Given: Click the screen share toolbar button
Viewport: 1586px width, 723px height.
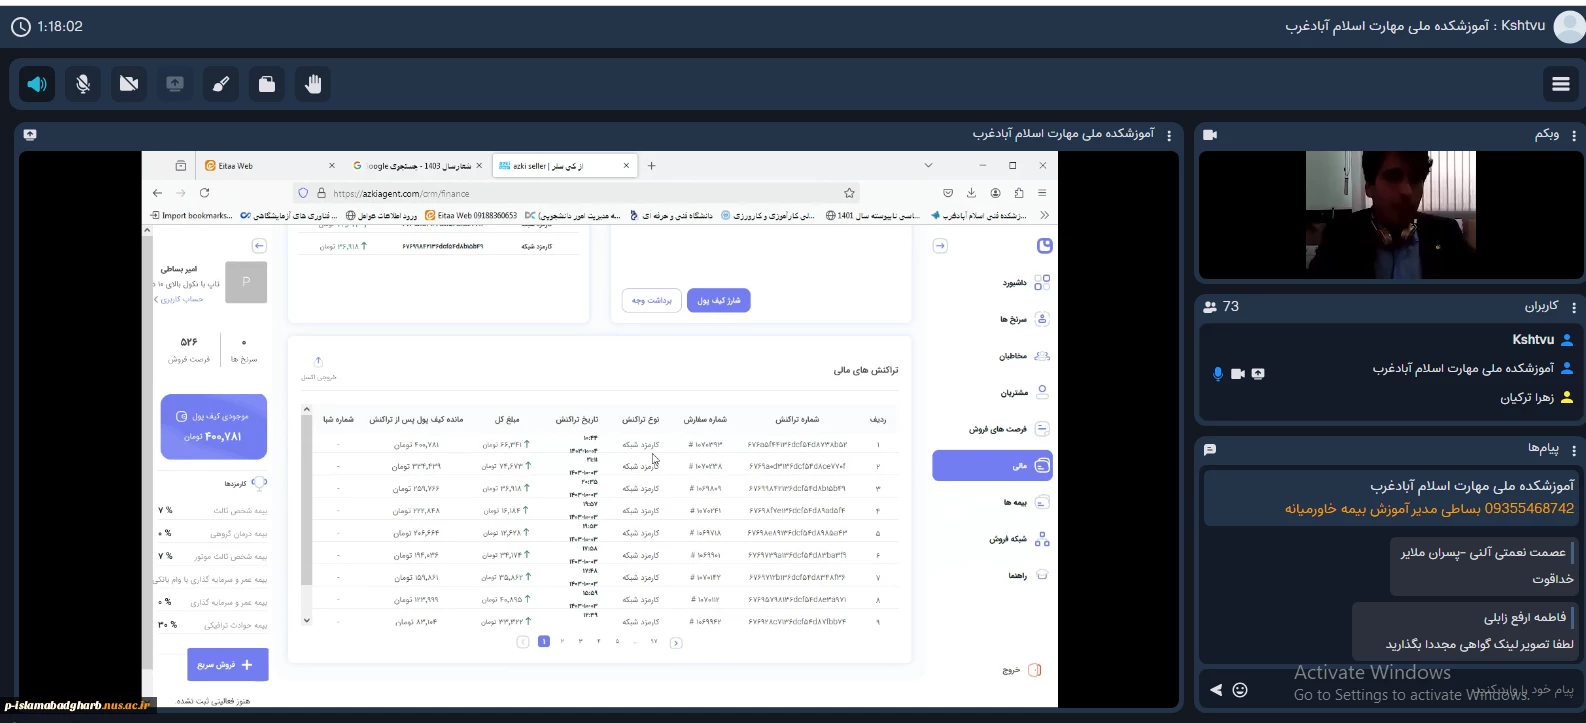Looking at the screenshot, I should click(175, 84).
